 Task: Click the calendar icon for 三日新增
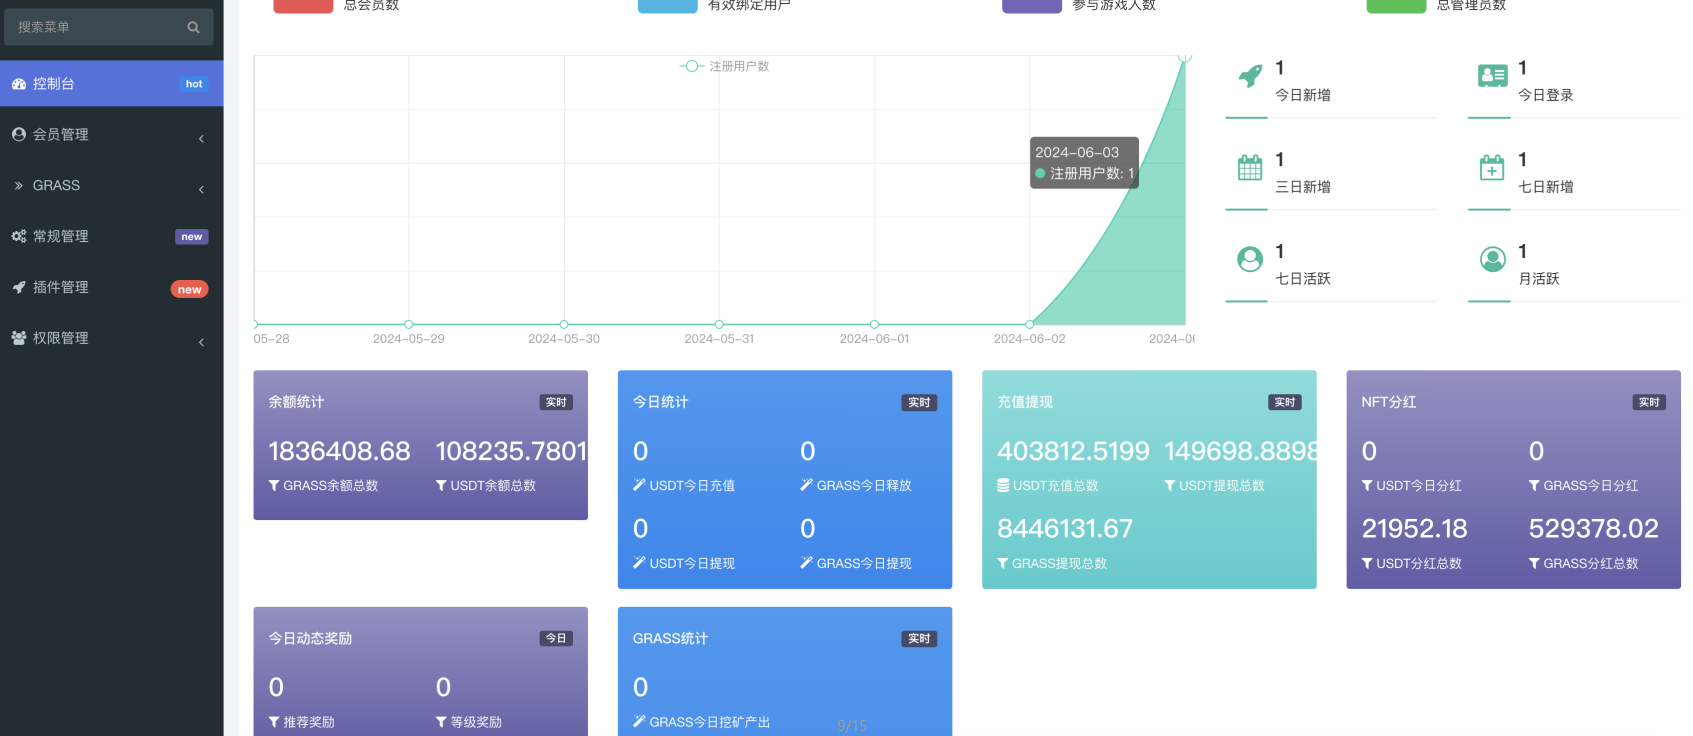tap(1250, 168)
